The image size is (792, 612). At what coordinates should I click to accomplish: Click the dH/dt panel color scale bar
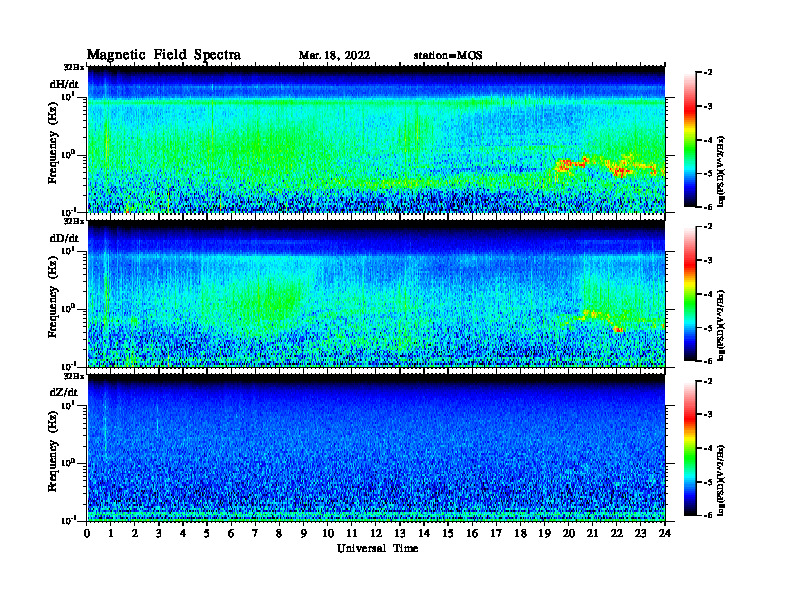pyautogui.click(x=690, y=140)
